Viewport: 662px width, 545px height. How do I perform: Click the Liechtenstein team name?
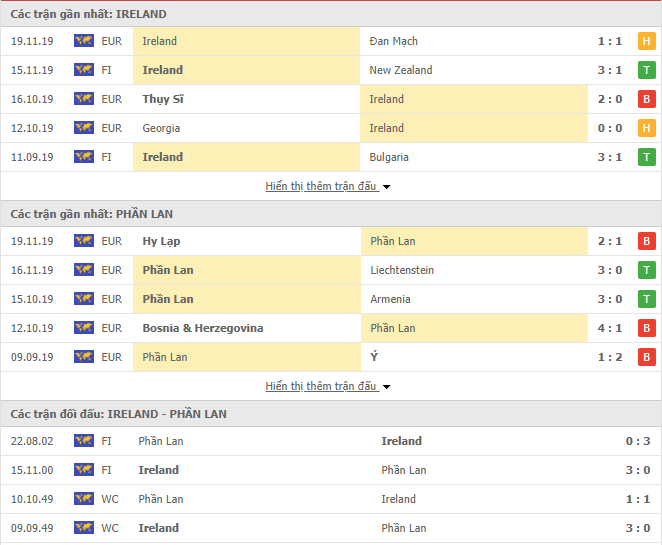(402, 270)
